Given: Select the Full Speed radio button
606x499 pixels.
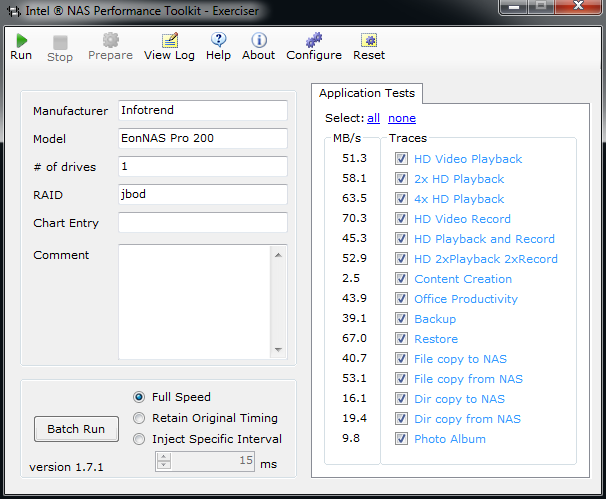Looking at the screenshot, I should click(x=139, y=397).
